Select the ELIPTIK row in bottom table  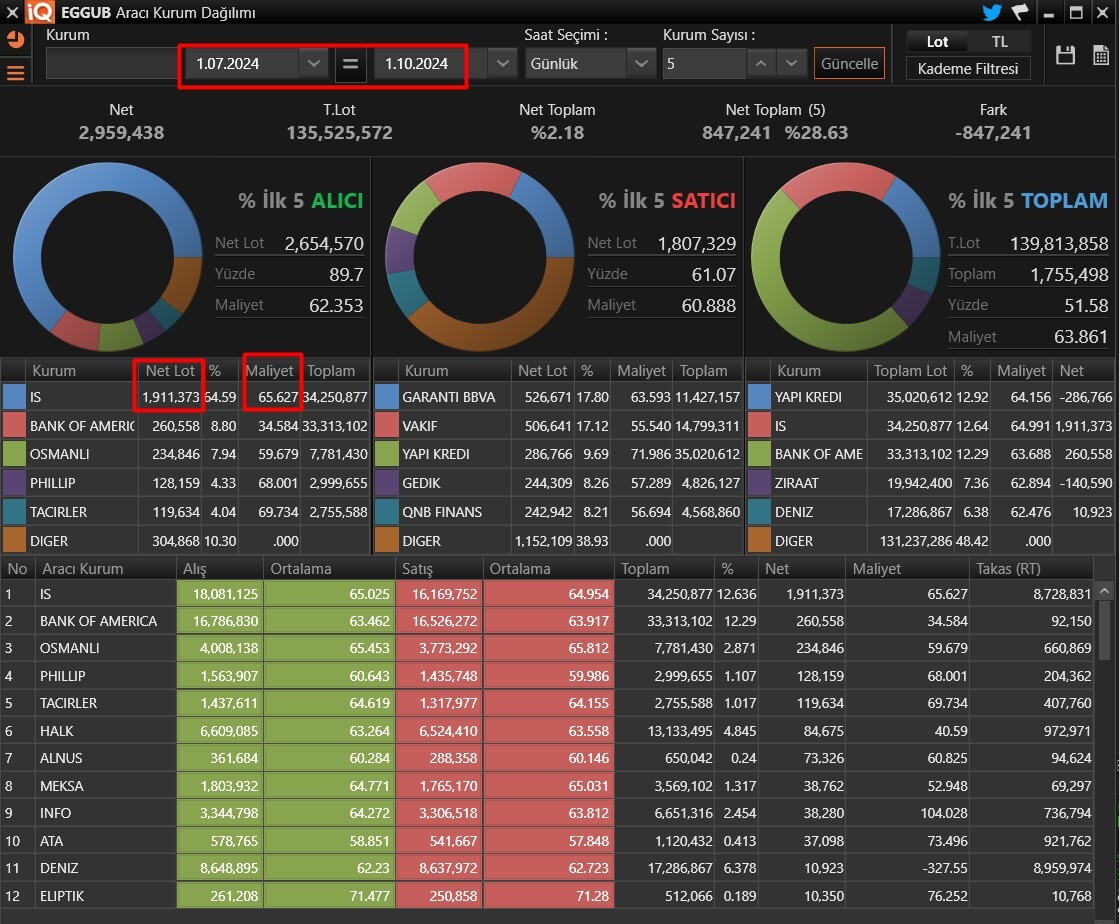pyautogui.click(x=547, y=895)
